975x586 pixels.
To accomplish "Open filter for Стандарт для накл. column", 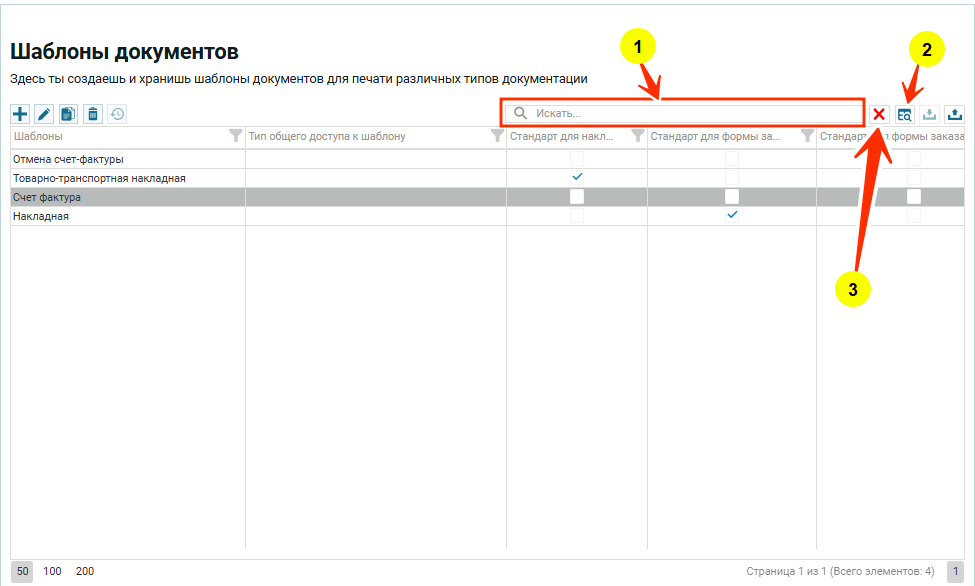I will pyautogui.click(x=637, y=136).
